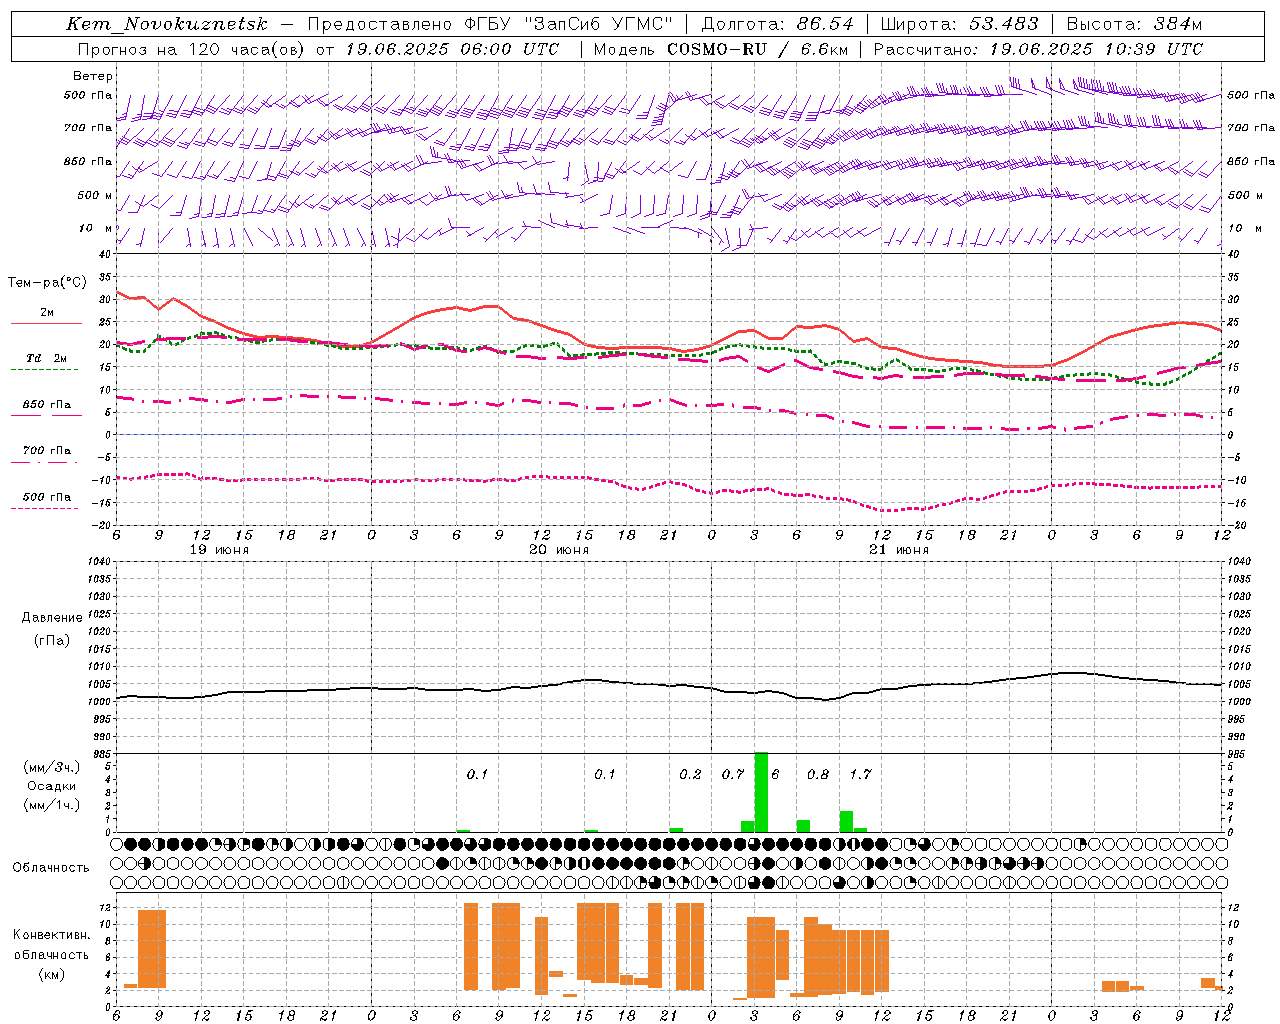
Task: Click the '10 м' wind level label
Action: [x=96, y=228]
